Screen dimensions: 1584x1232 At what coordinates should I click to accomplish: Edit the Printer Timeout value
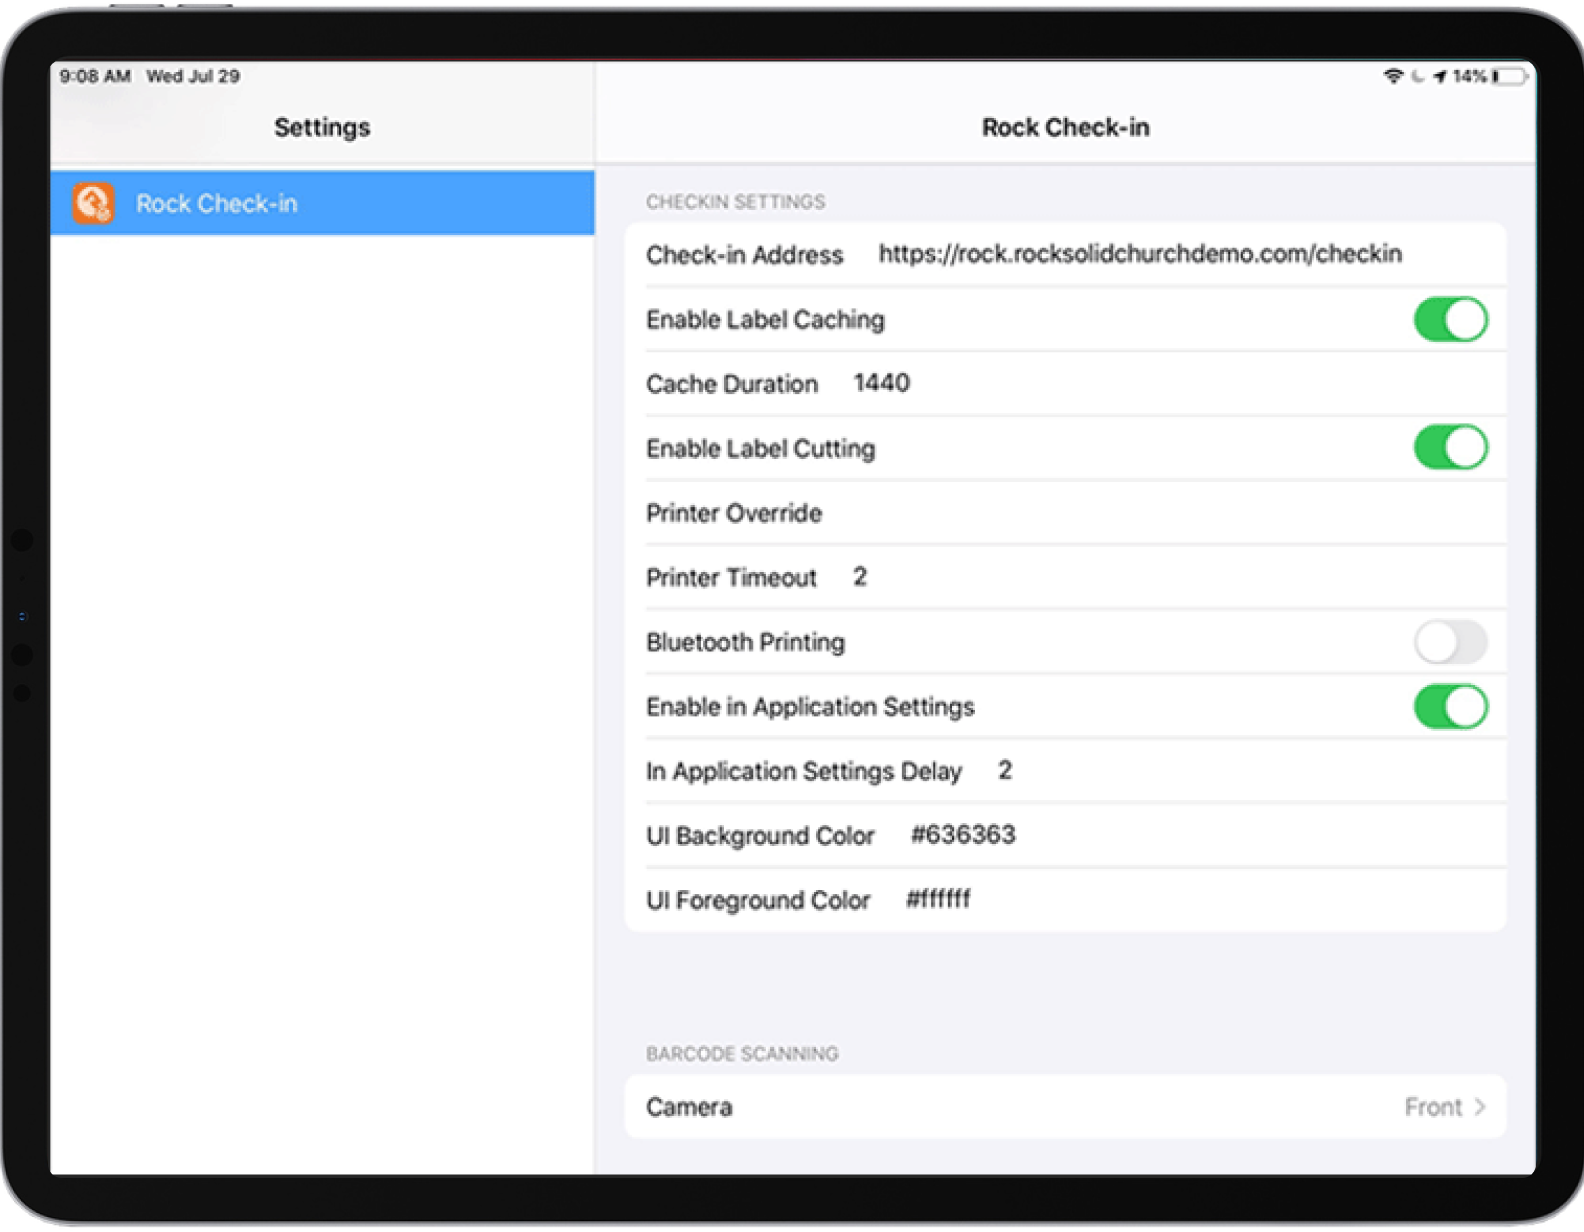tap(860, 577)
